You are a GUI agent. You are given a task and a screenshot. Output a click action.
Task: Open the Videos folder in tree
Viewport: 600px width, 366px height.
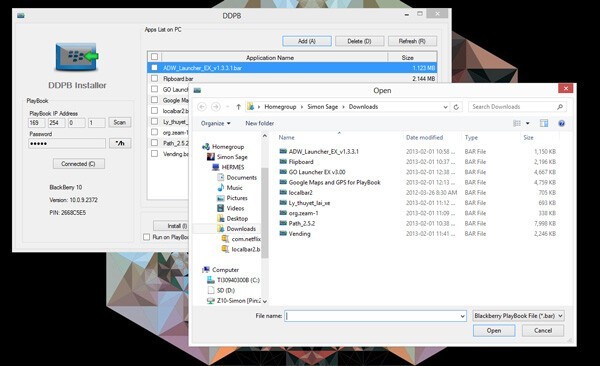tap(235, 208)
